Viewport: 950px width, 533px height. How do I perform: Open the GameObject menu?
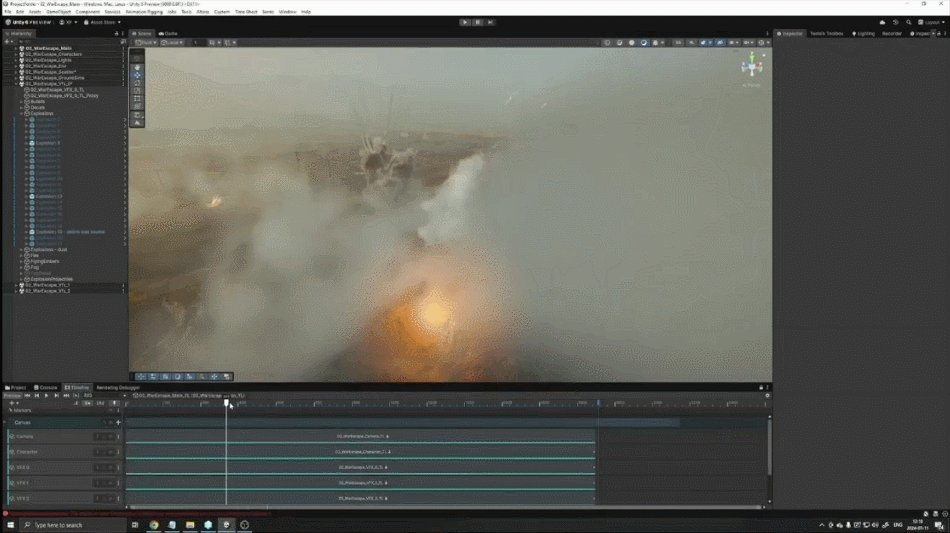tap(59, 12)
